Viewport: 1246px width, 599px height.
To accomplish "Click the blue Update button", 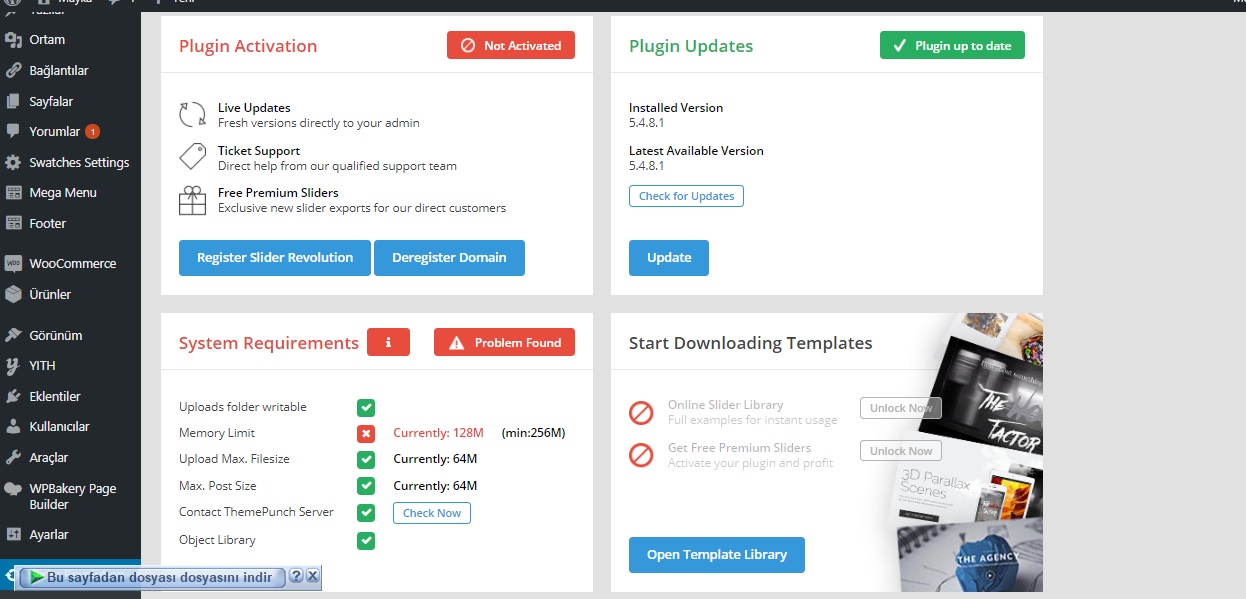I will click(x=669, y=257).
